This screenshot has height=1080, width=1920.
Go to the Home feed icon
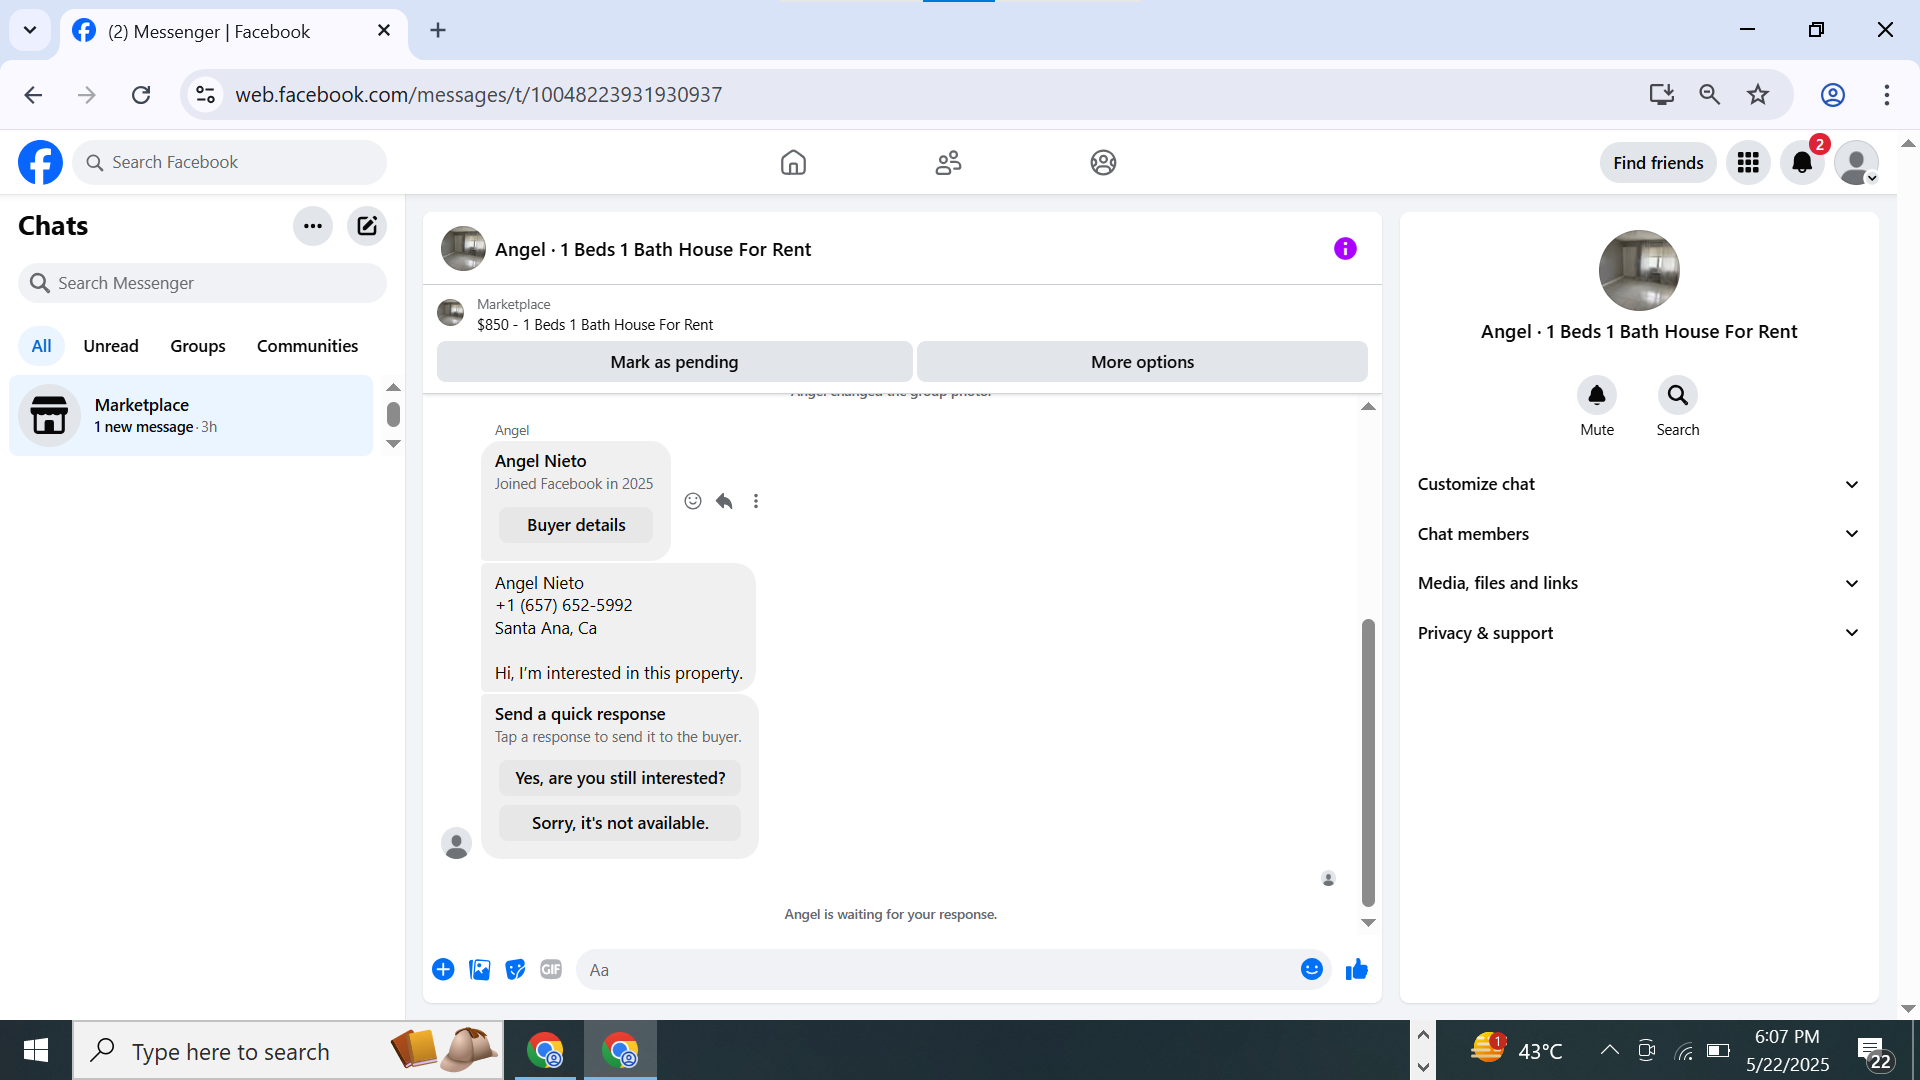point(793,162)
